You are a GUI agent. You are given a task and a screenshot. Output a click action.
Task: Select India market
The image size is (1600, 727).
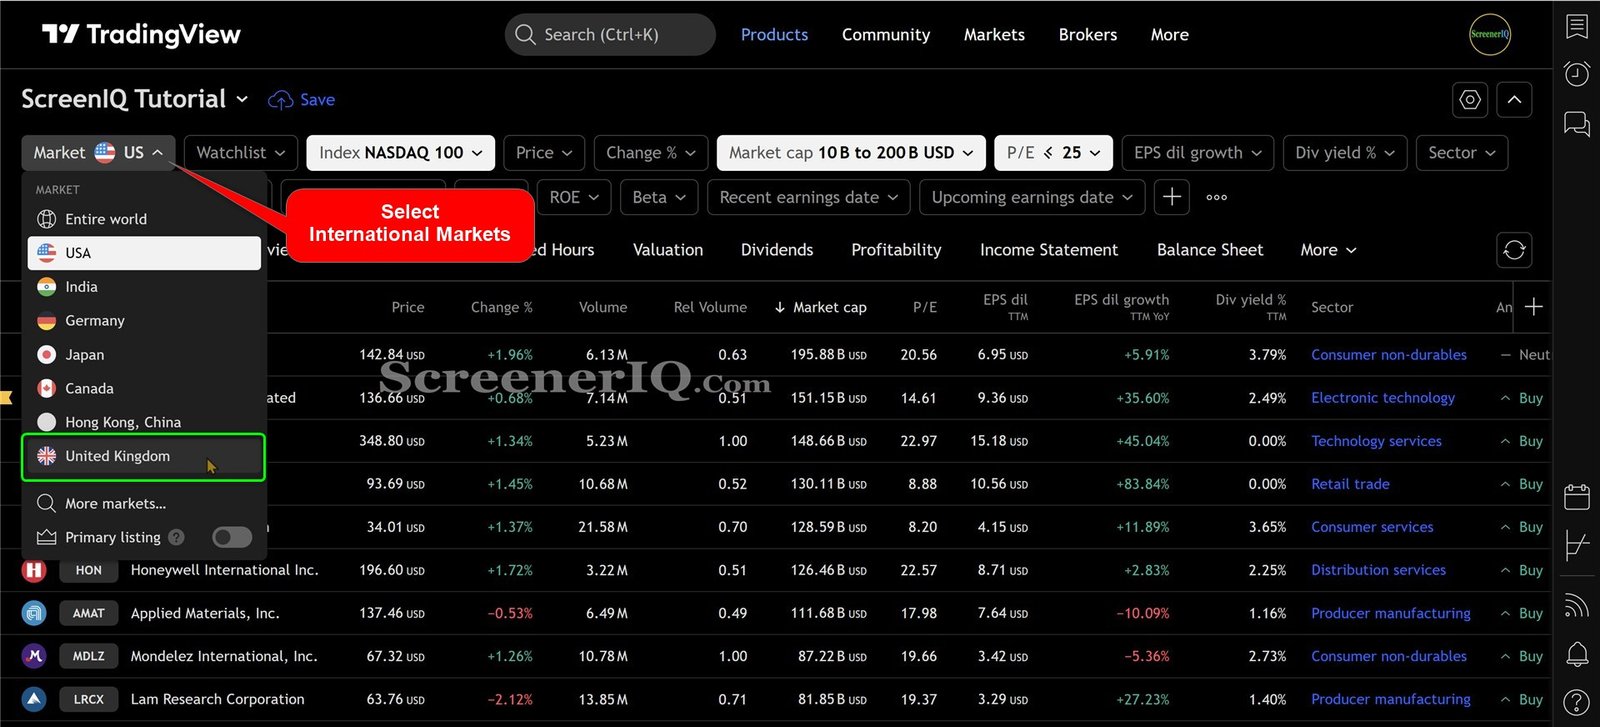point(144,287)
